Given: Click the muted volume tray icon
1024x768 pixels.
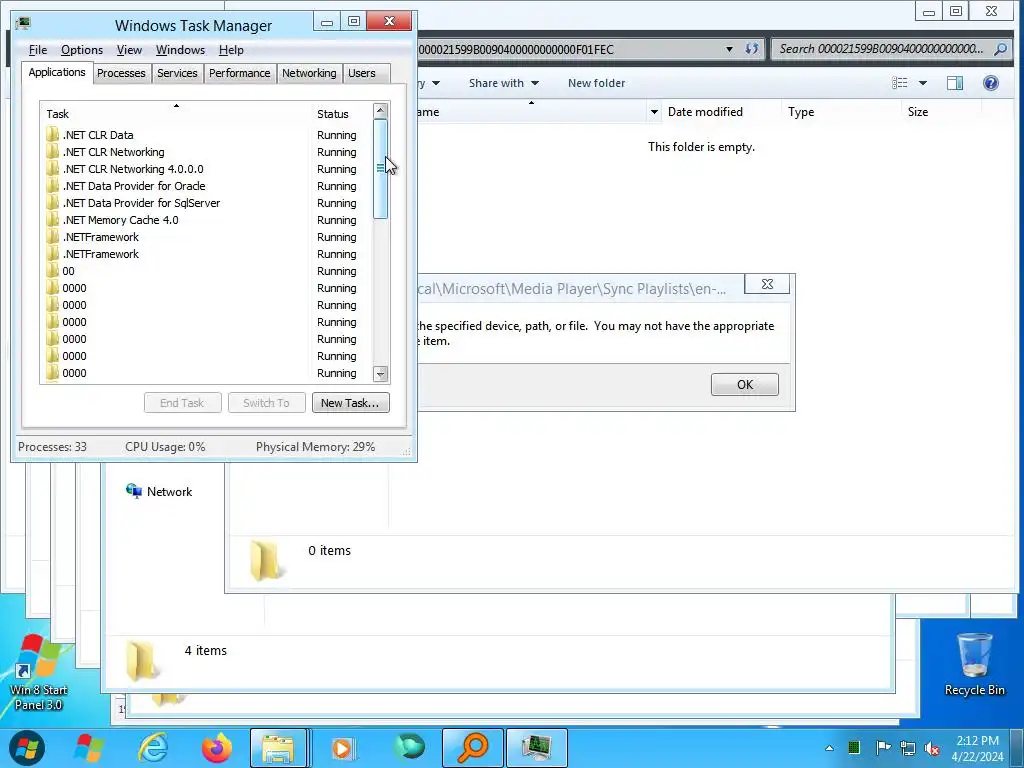Looking at the screenshot, I should [x=932, y=748].
